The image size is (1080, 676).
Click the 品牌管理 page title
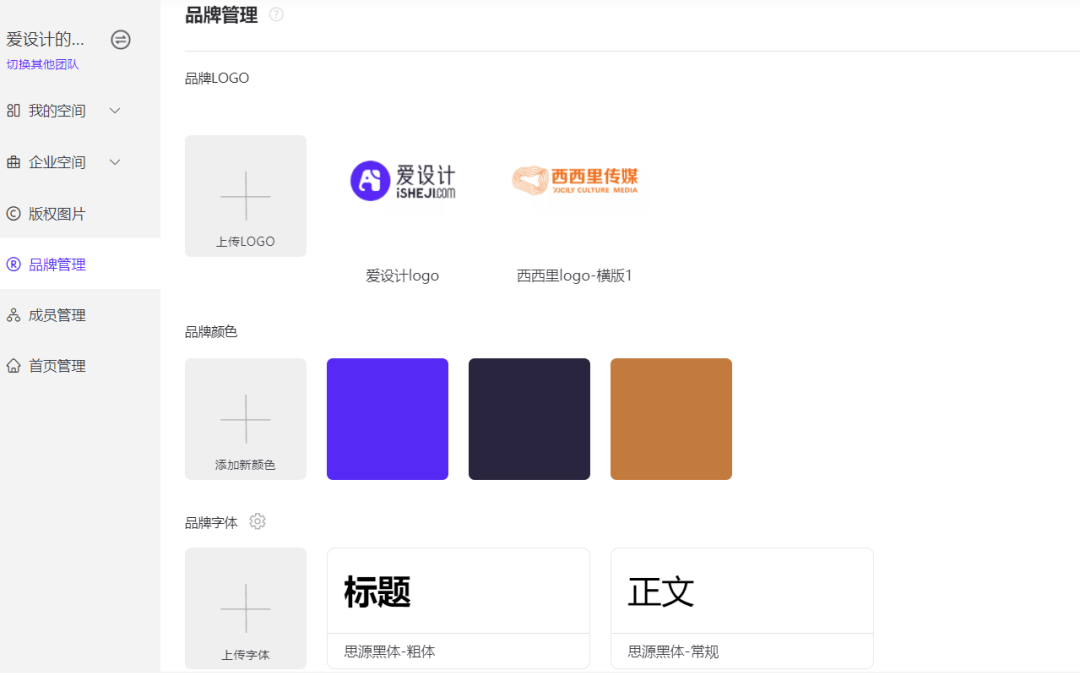(x=221, y=14)
